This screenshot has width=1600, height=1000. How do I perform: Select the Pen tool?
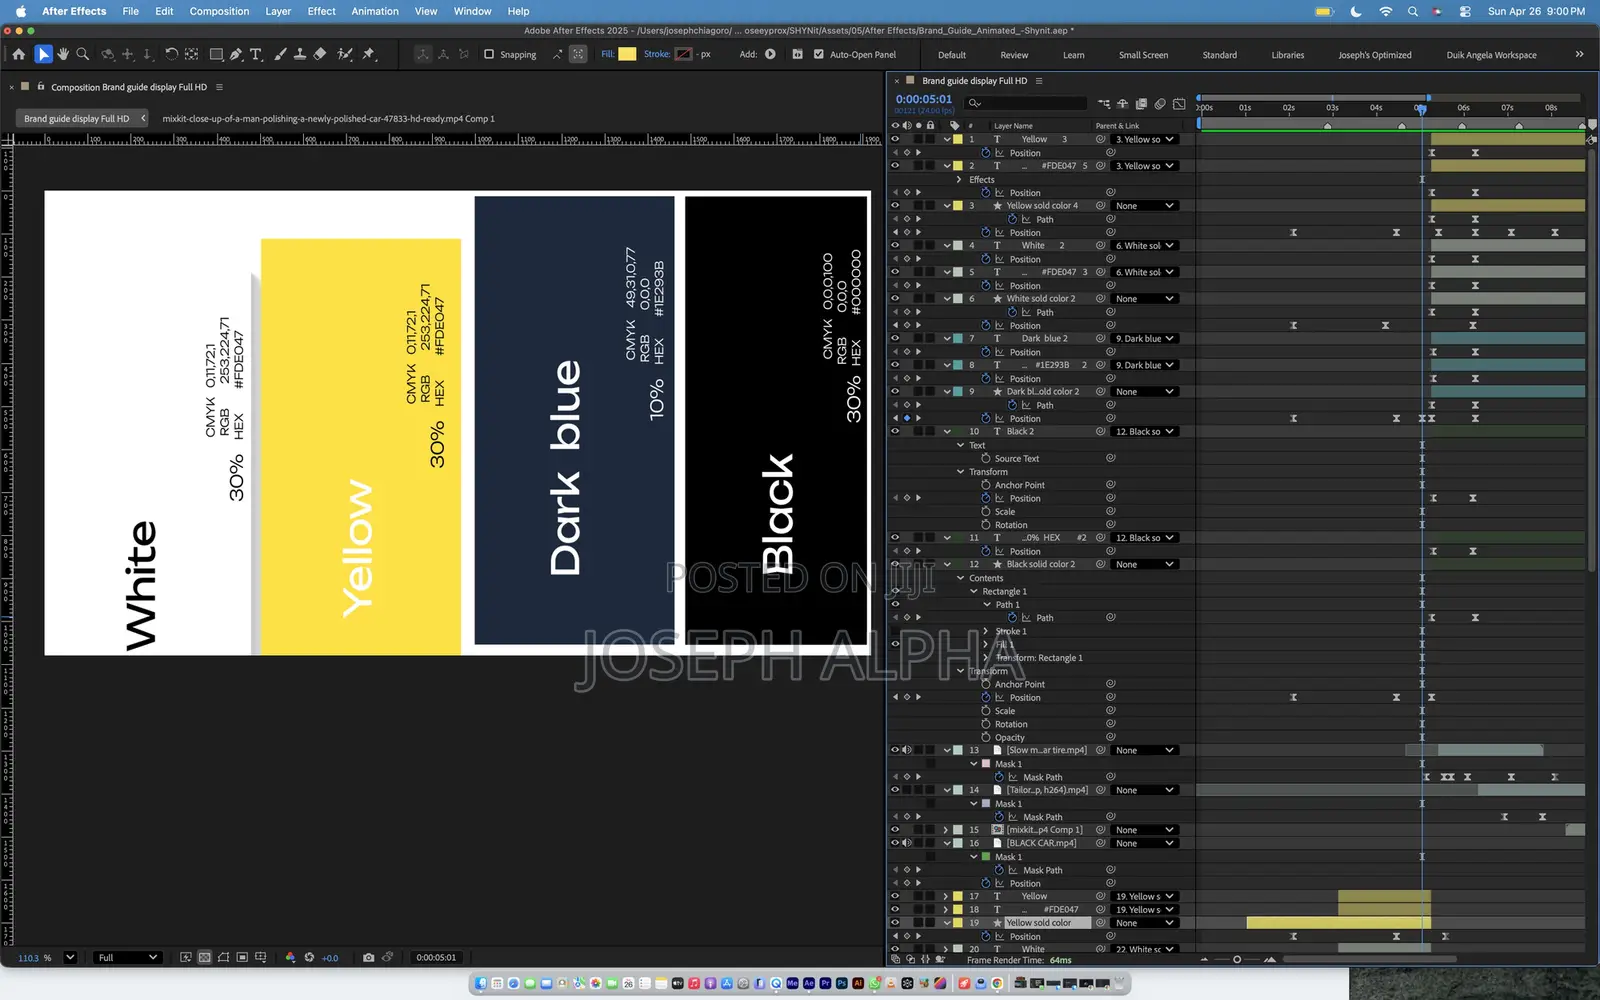(236, 54)
